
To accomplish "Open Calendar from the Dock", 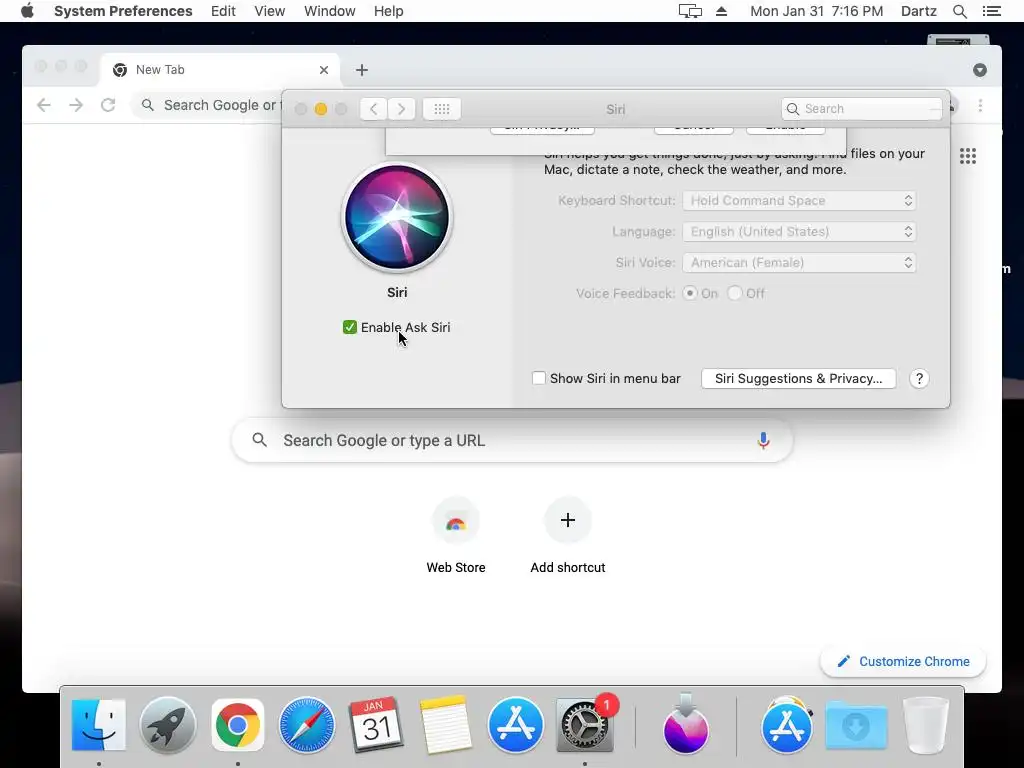I will (x=376, y=725).
